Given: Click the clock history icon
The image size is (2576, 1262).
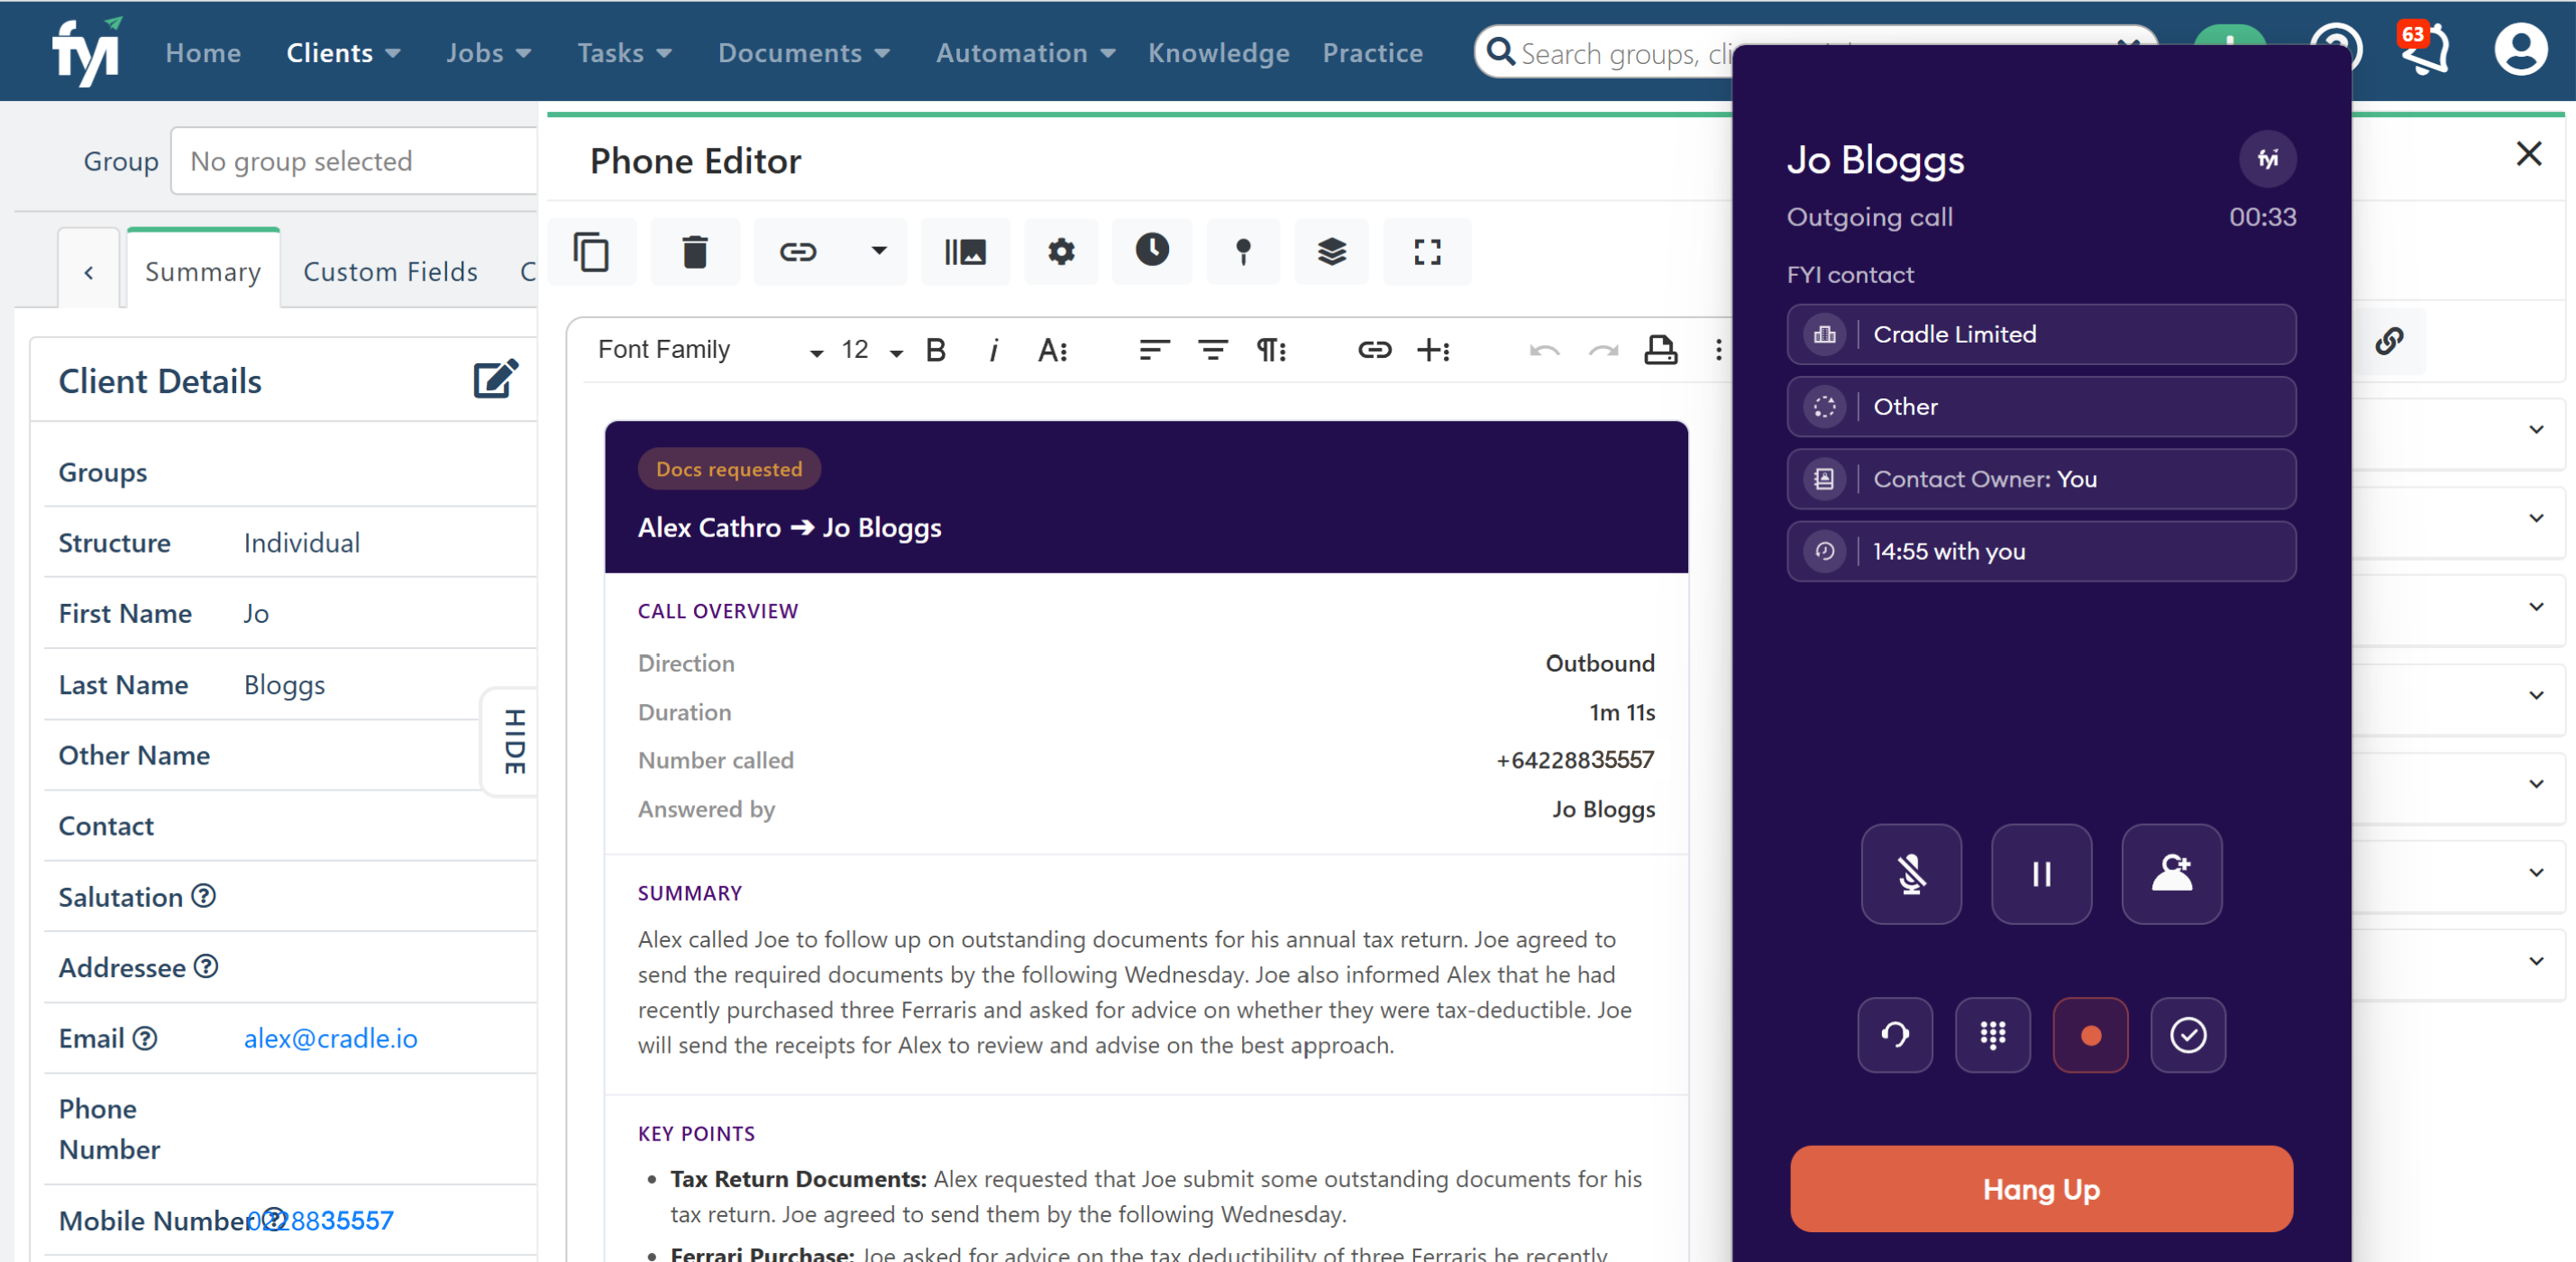Looking at the screenshot, I should point(1152,250).
